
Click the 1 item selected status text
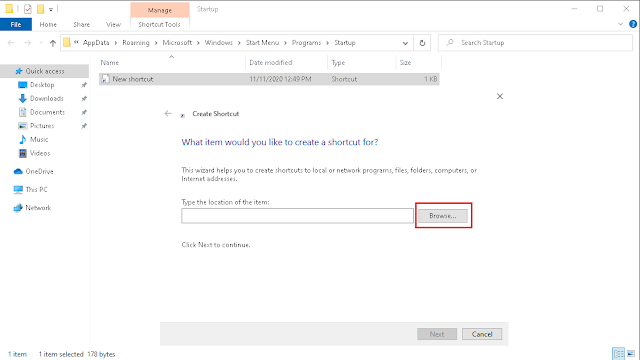[x=61, y=354]
